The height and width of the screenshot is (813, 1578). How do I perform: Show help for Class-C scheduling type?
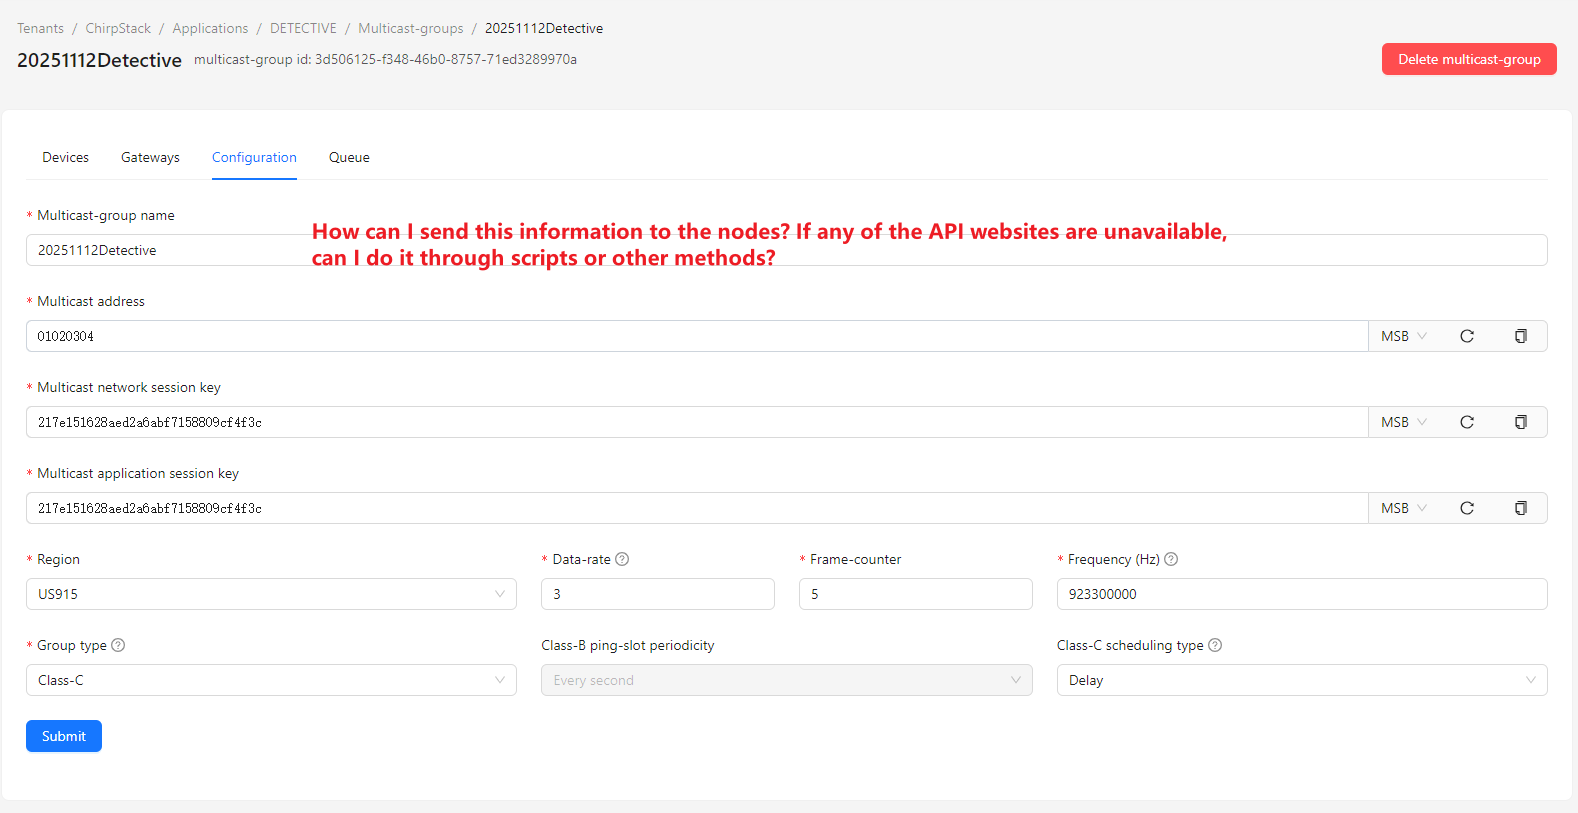pos(1215,645)
